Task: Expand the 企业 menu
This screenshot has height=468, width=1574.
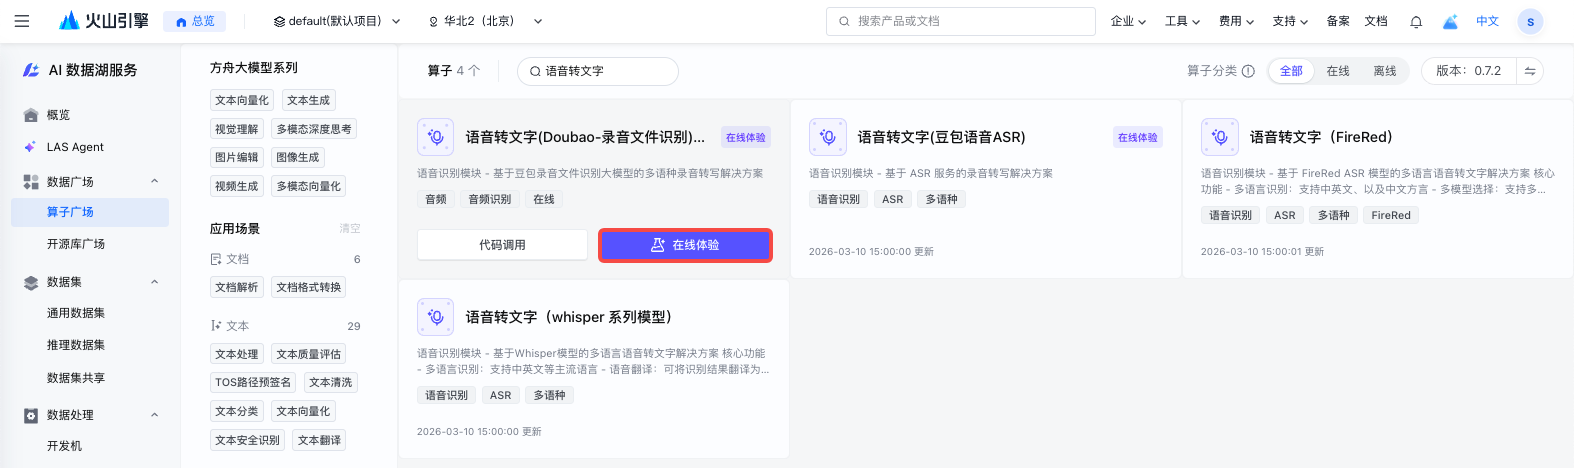Action: (1128, 21)
